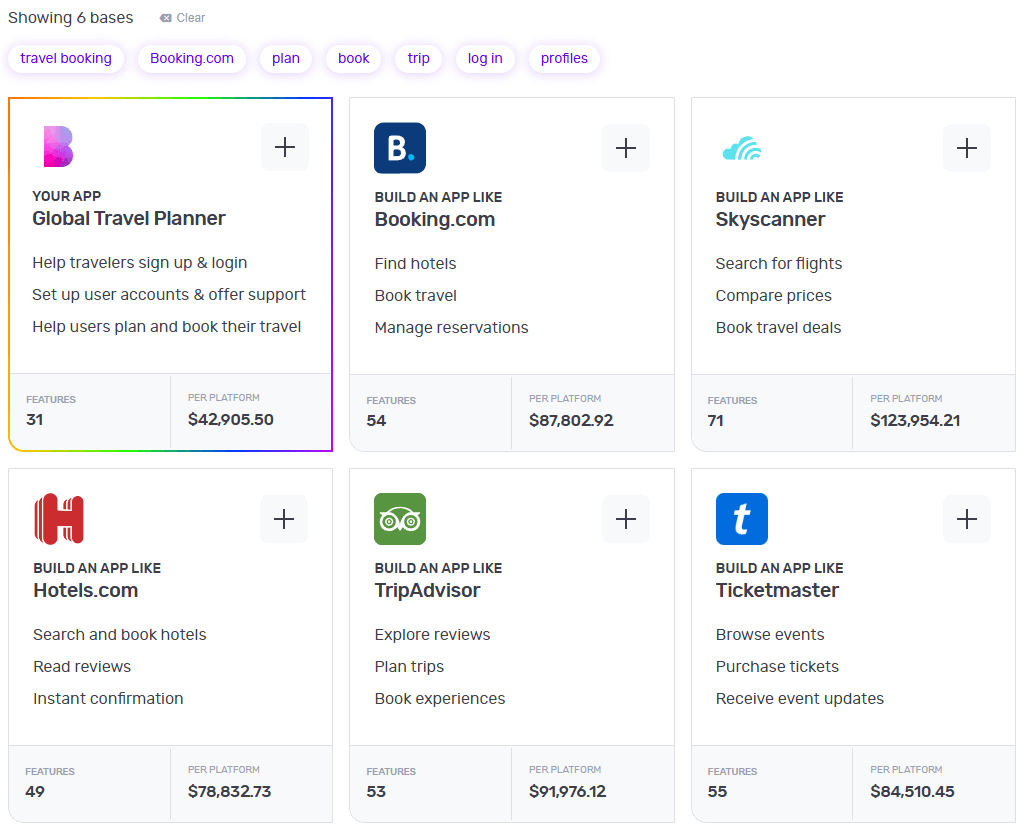Image resolution: width=1029 pixels, height=832 pixels.
Task: Click 'Manage reservations' text
Action: [x=452, y=328]
